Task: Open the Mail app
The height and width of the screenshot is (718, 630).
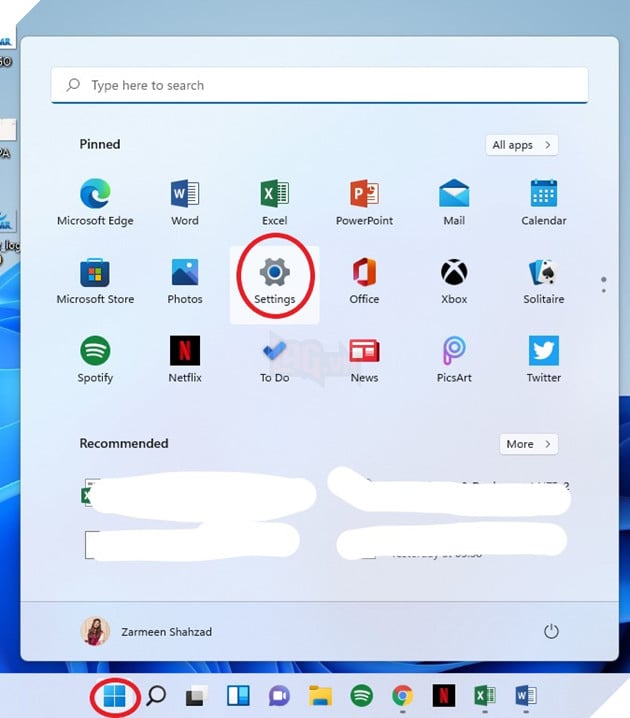Action: coord(454,201)
